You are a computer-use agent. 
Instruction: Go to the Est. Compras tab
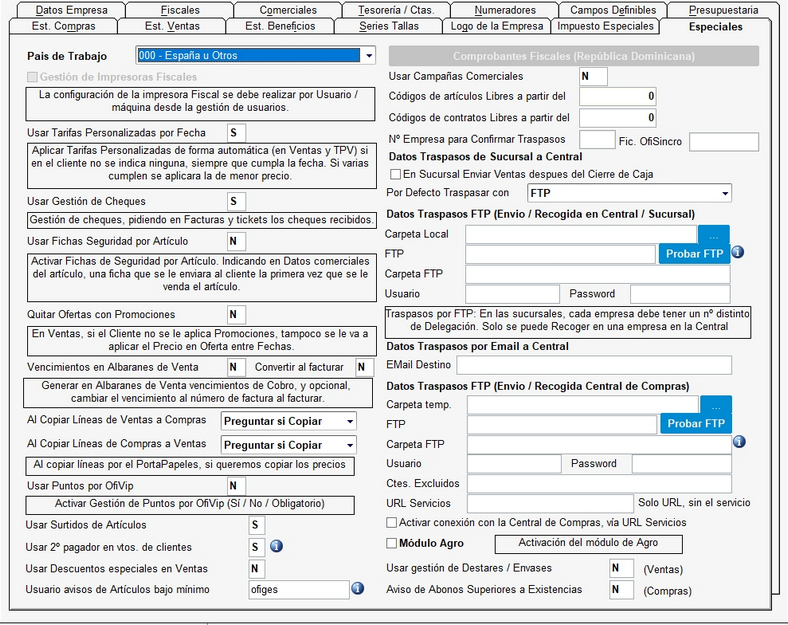point(63,26)
